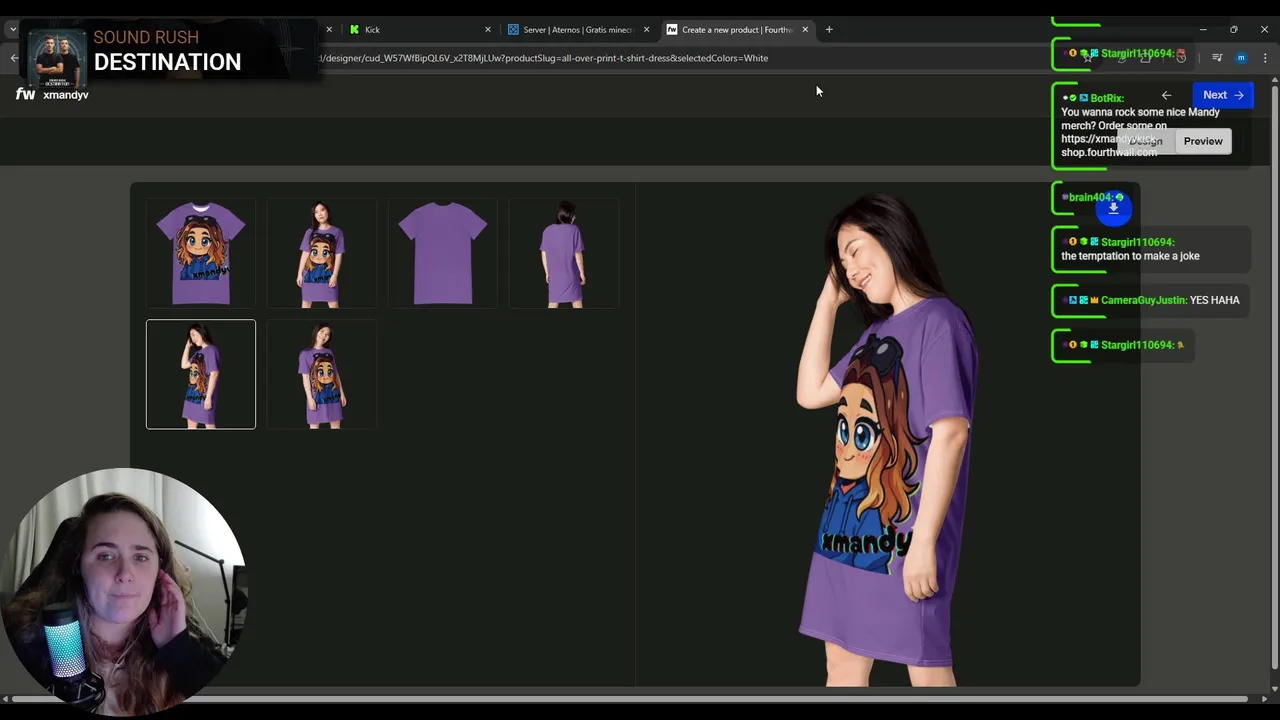Select the plain purple back flat thumbnail
Image resolution: width=1280 pixels, height=720 pixels.
[x=442, y=253]
